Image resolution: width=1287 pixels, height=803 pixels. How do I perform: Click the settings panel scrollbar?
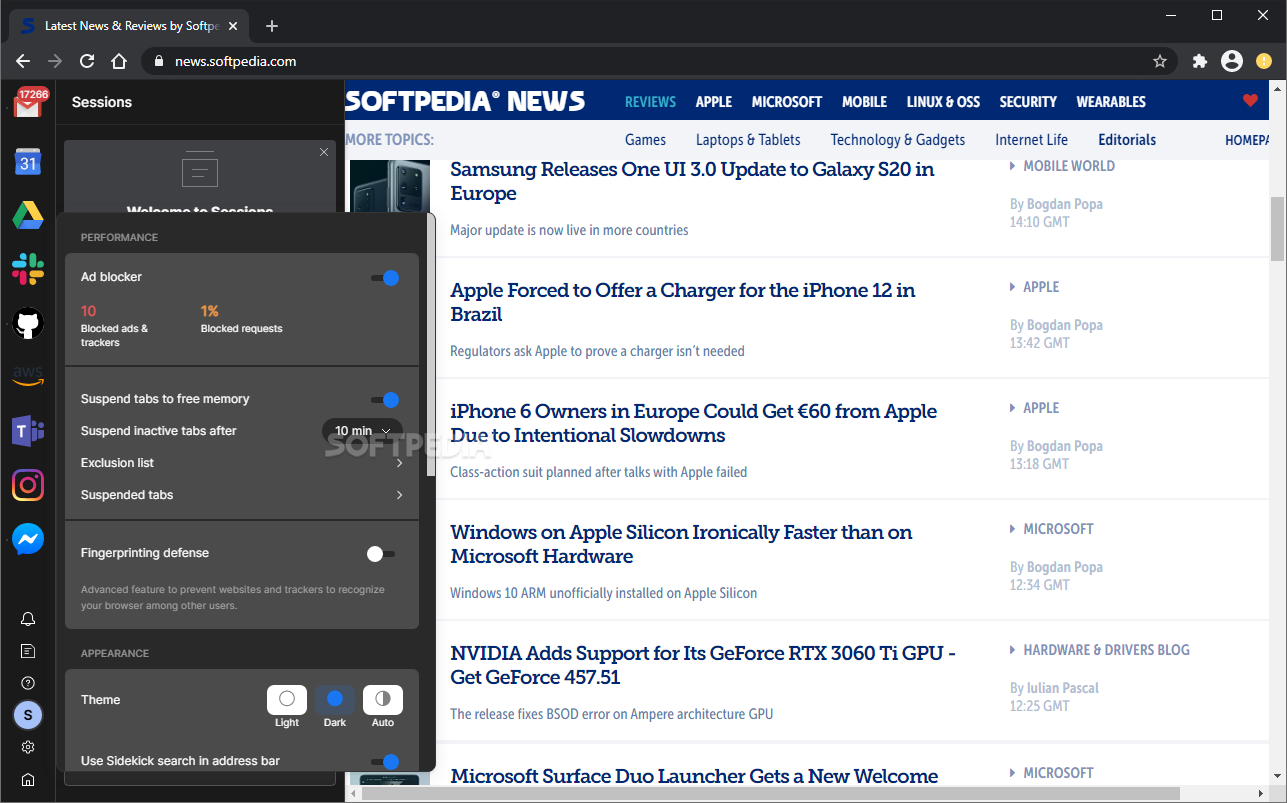(x=431, y=345)
